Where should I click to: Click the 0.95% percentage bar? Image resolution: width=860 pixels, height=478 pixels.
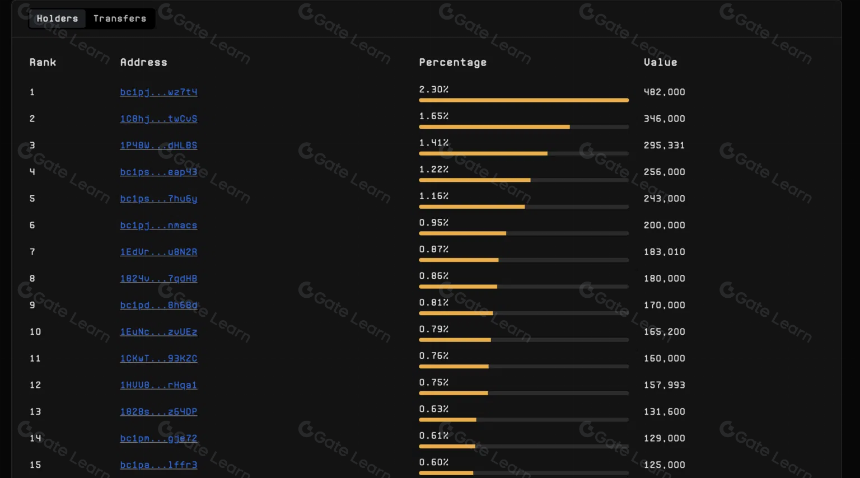(524, 234)
